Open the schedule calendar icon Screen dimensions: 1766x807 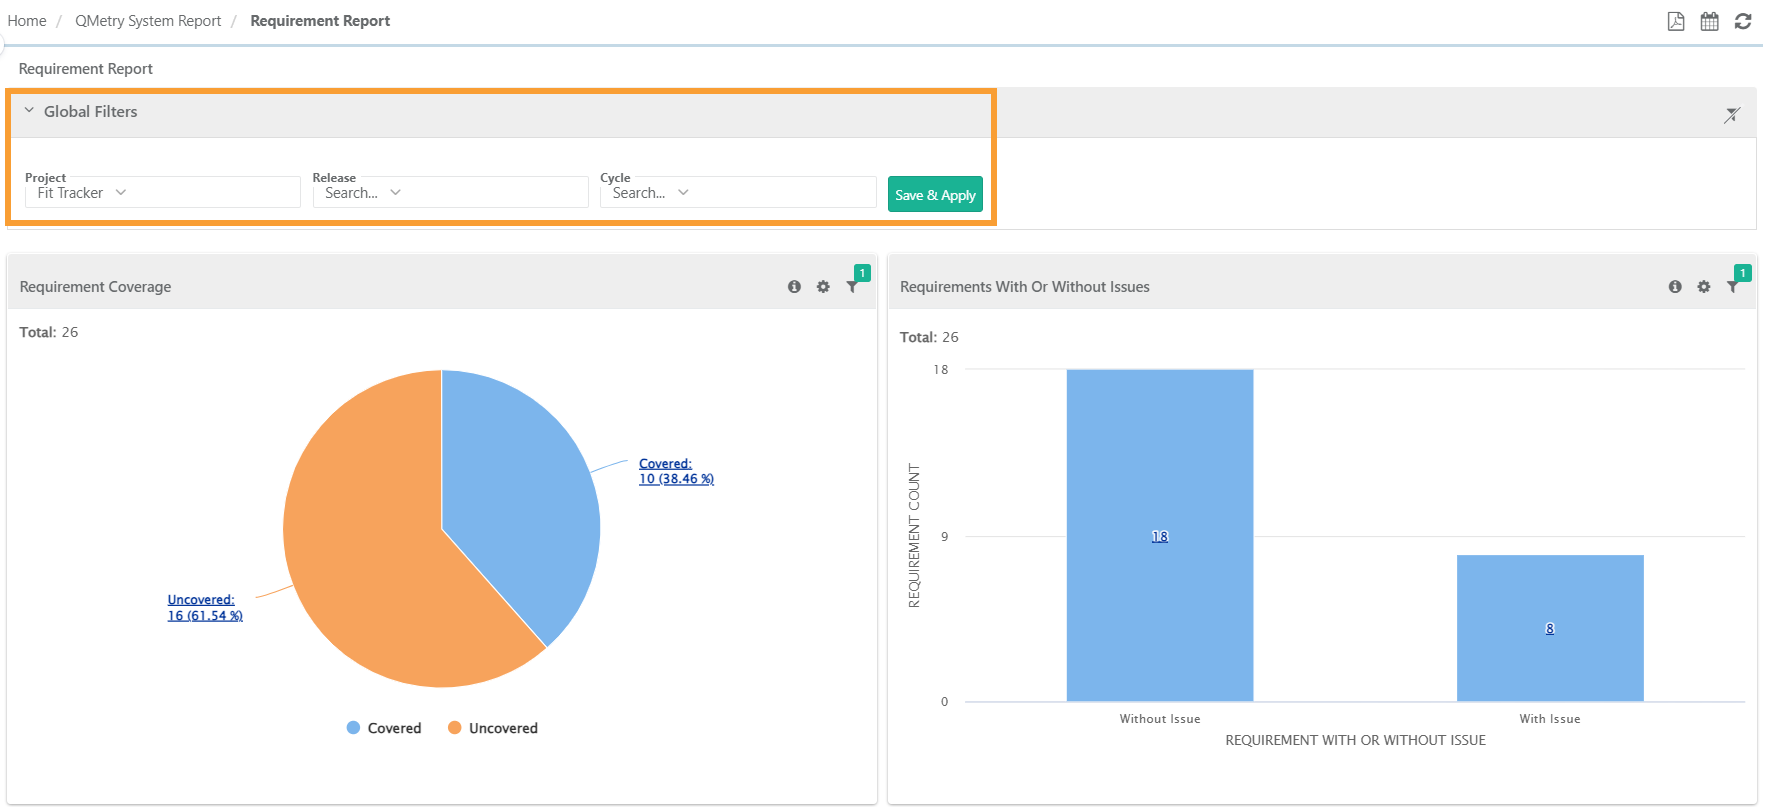point(1709,21)
